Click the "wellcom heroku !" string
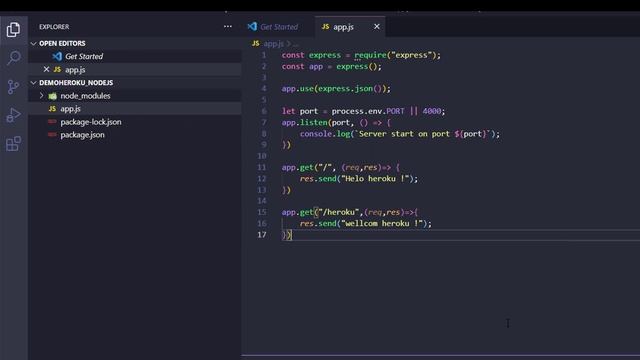This screenshot has height=360, width=640. coord(382,224)
